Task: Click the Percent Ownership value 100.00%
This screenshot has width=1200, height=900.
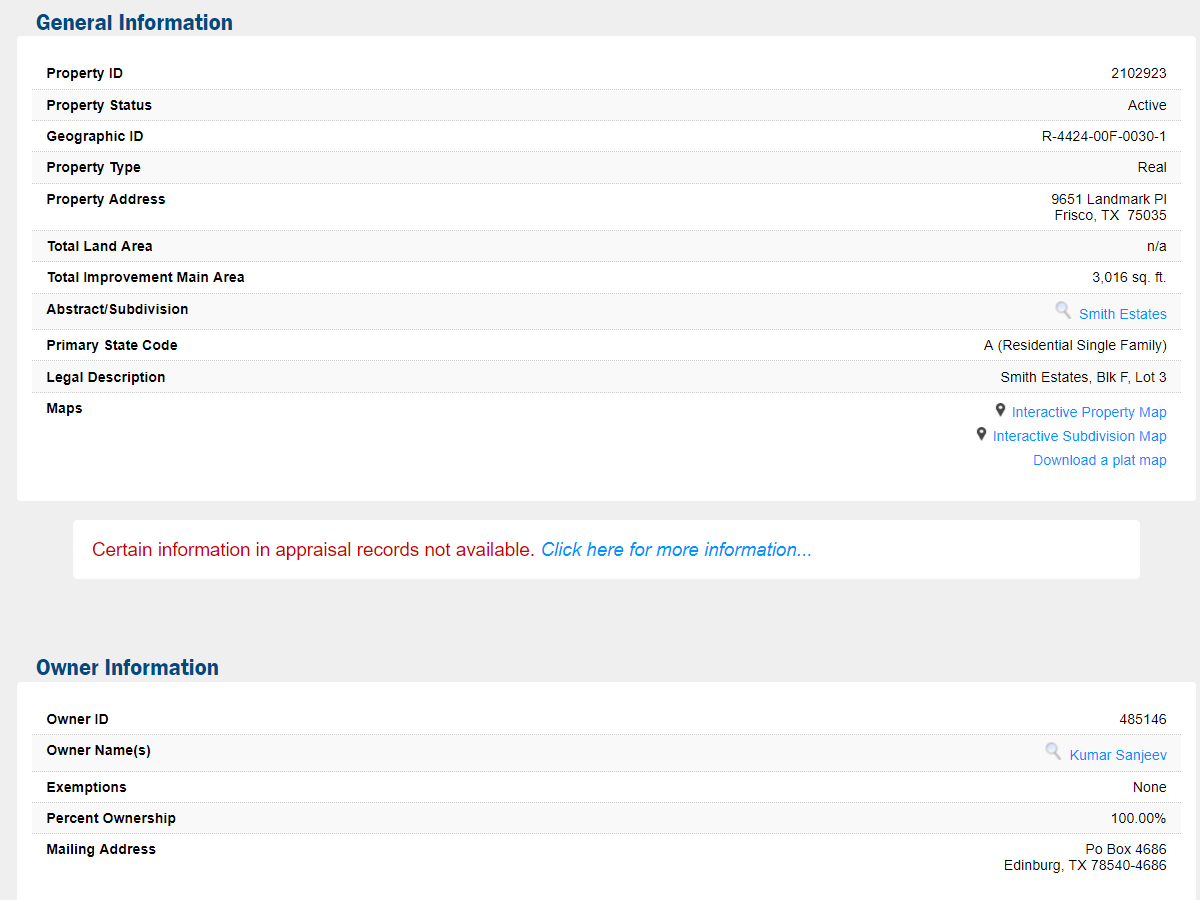Action: click(1138, 818)
